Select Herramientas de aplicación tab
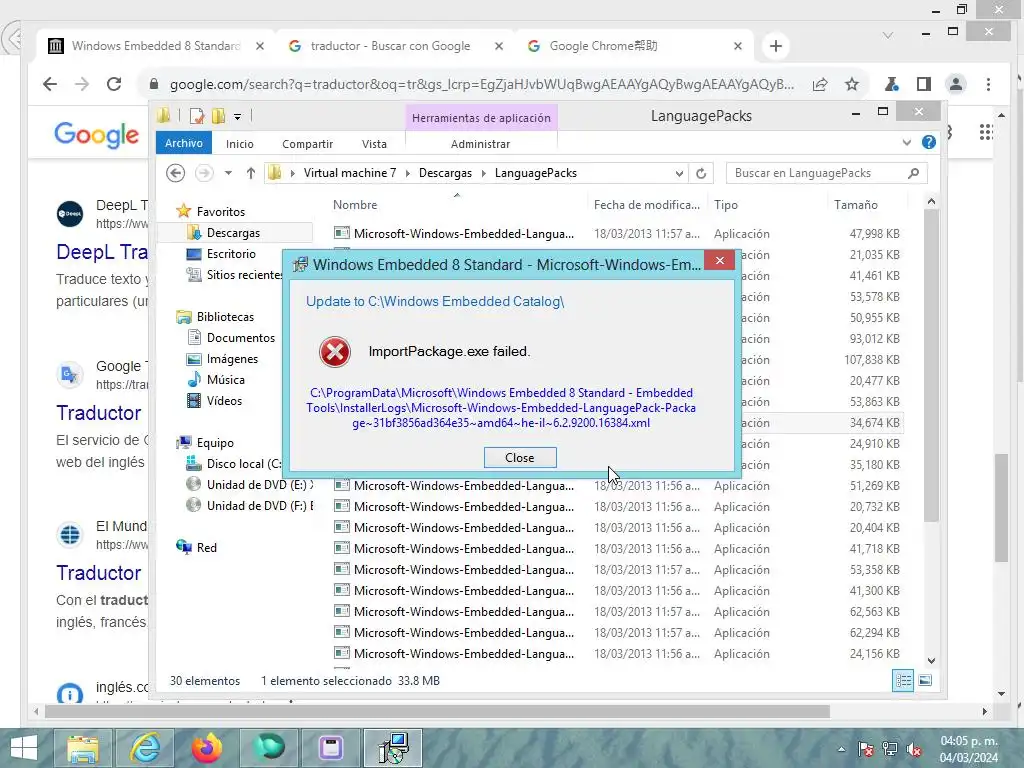Image resolution: width=1024 pixels, height=768 pixels. (x=481, y=118)
